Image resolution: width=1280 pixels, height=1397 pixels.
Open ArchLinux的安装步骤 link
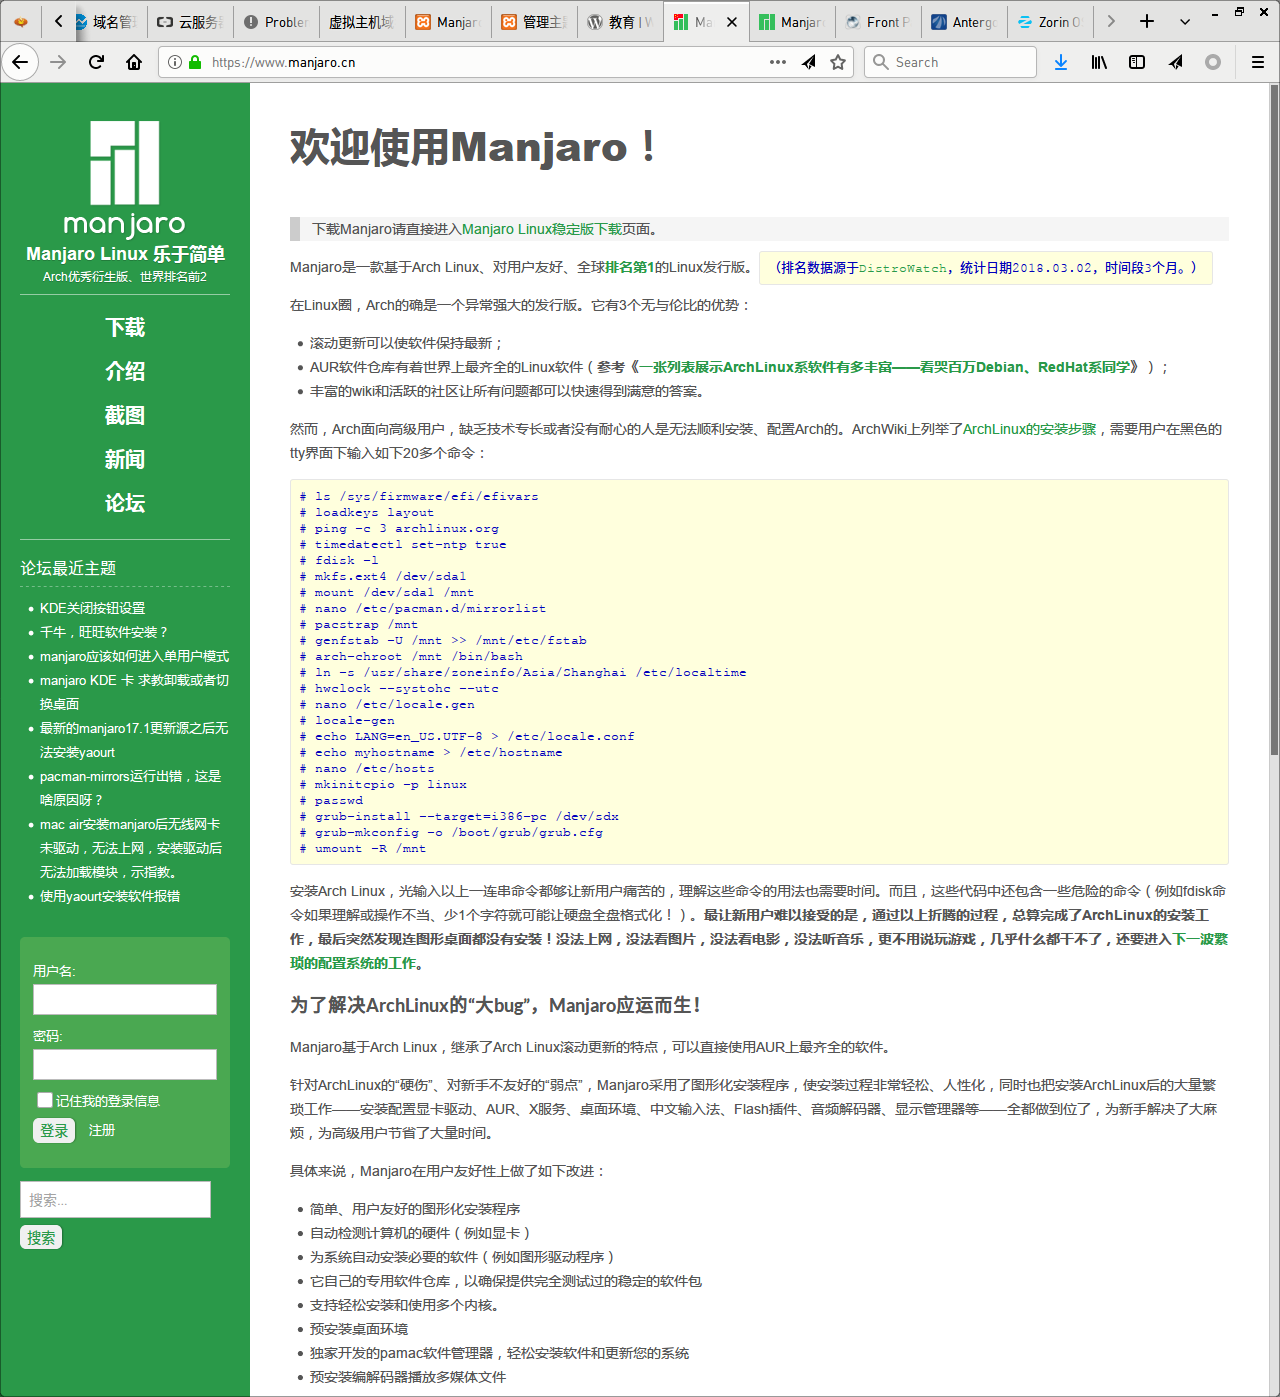(1029, 429)
